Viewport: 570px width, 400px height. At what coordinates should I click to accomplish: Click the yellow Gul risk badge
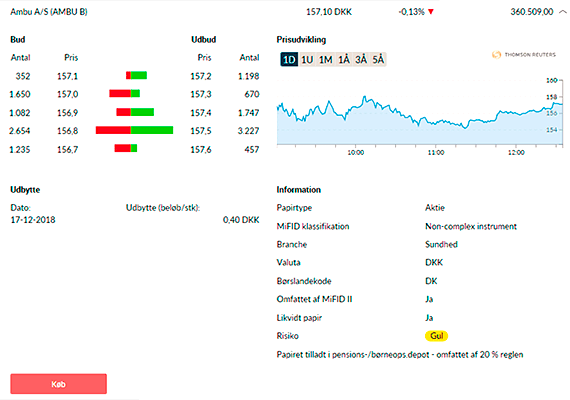436,336
